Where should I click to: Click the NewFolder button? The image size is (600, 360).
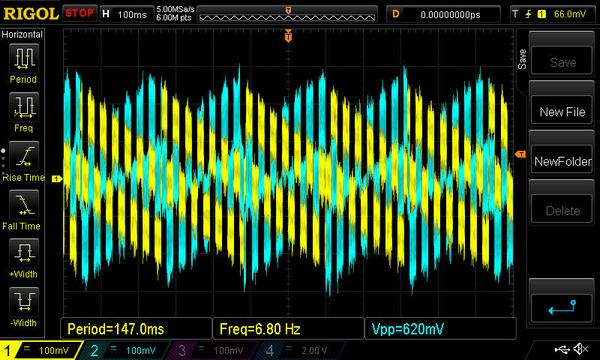pos(562,161)
